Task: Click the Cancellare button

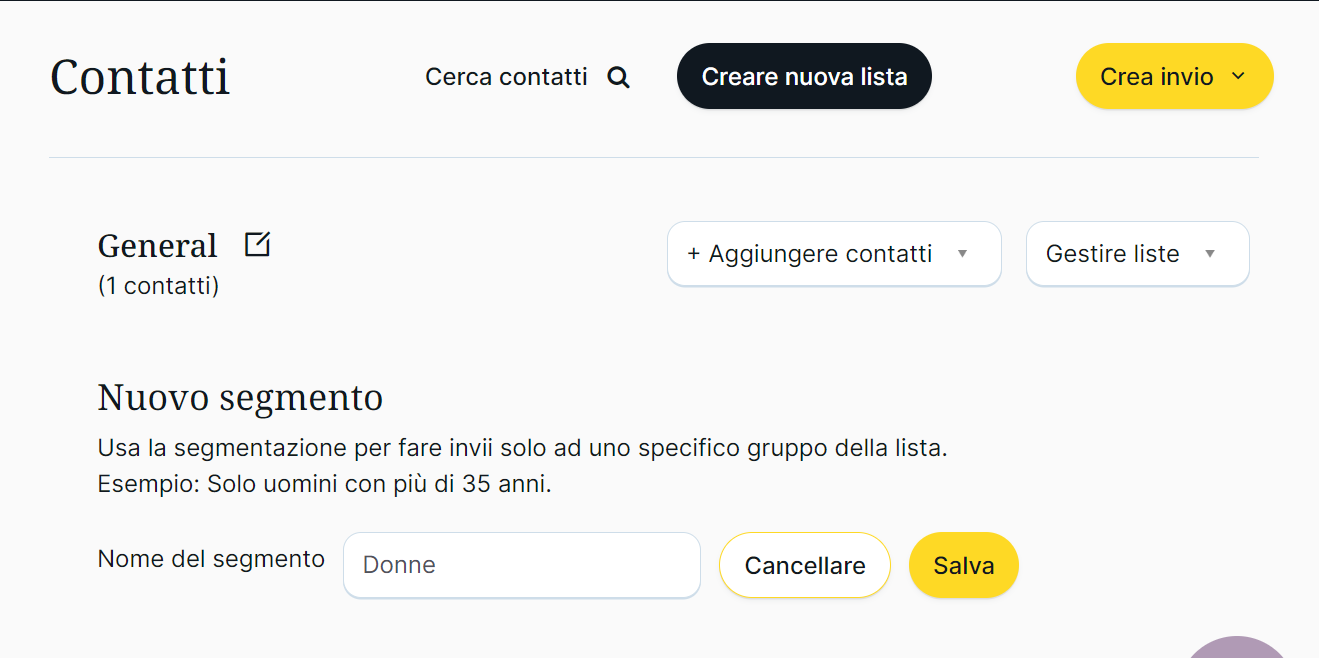Action: (x=804, y=565)
